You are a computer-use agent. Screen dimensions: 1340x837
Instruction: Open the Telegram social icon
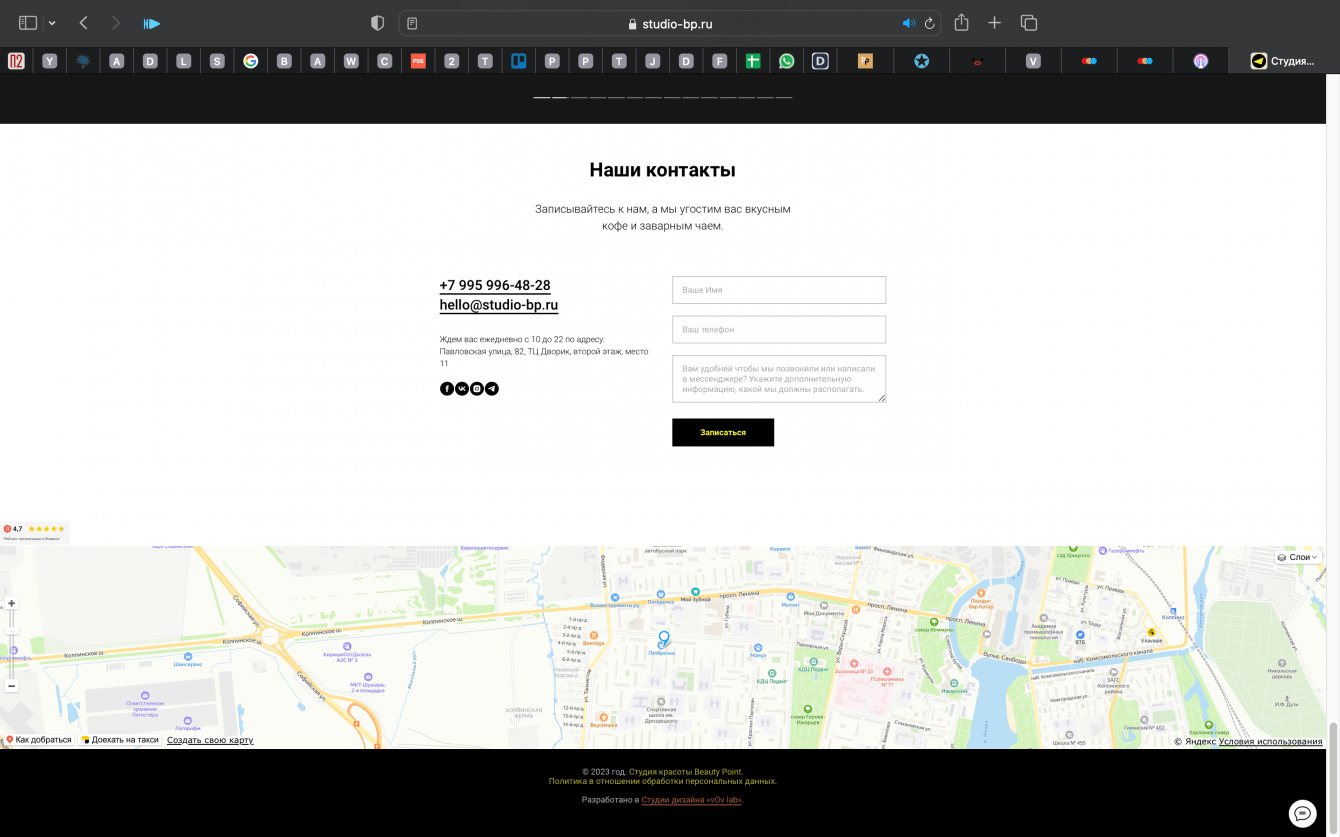pyautogui.click(x=492, y=389)
